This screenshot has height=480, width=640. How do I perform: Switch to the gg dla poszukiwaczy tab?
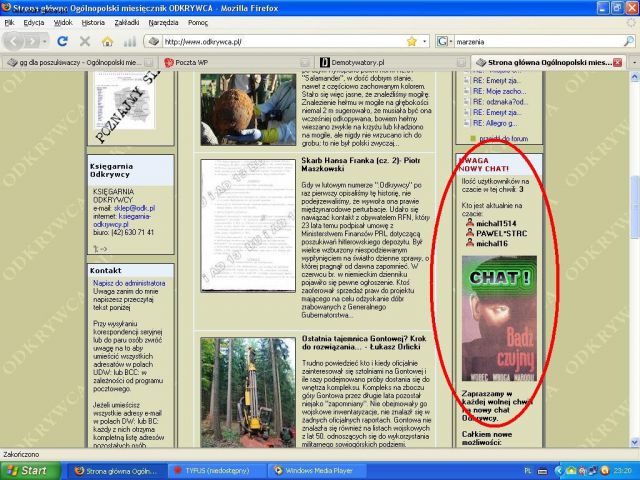(x=80, y=62)
